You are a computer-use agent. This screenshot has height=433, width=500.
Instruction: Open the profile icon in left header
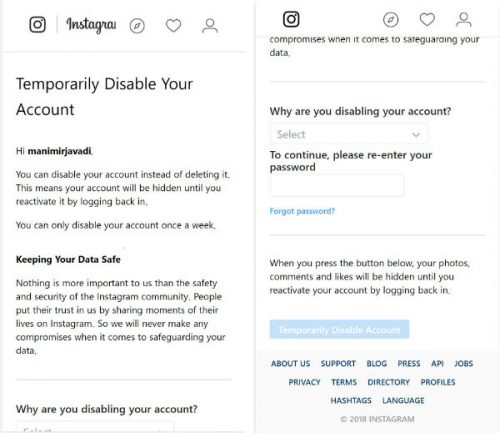click(x=210, y=26)
